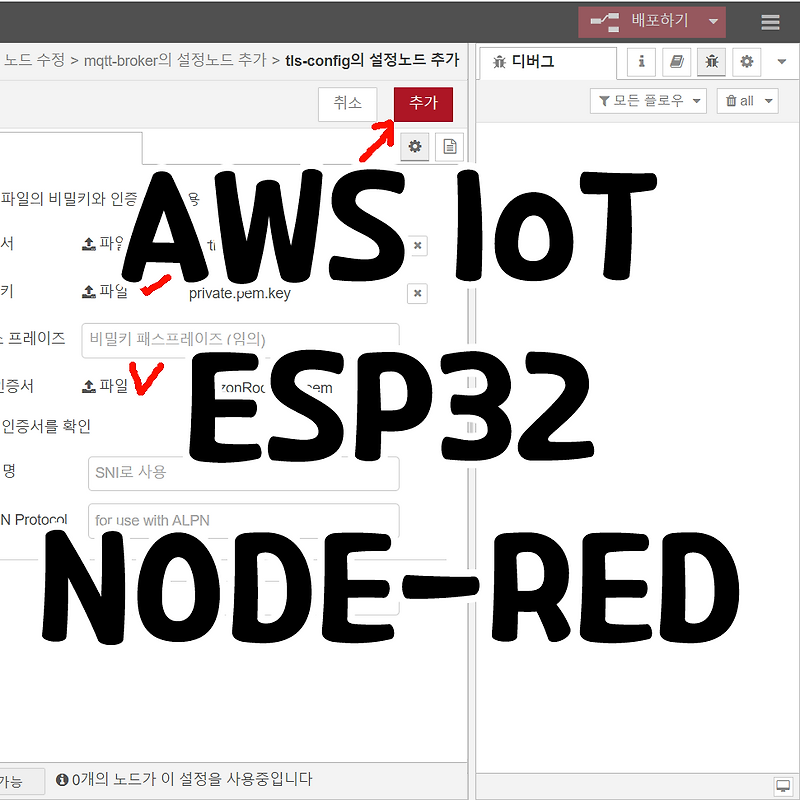The width and height of the screenshot is (800, 800).
Task: Open the information sidebar panel
Action: click(x=641, y=62)
